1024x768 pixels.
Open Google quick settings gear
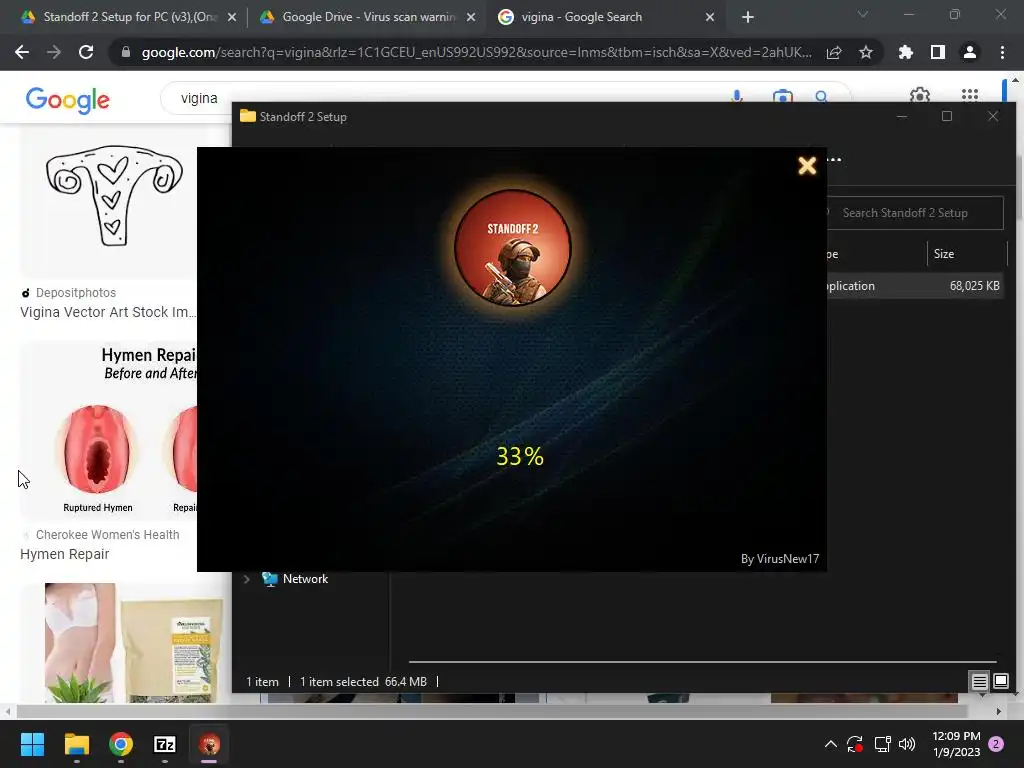[x=920, y=96]
